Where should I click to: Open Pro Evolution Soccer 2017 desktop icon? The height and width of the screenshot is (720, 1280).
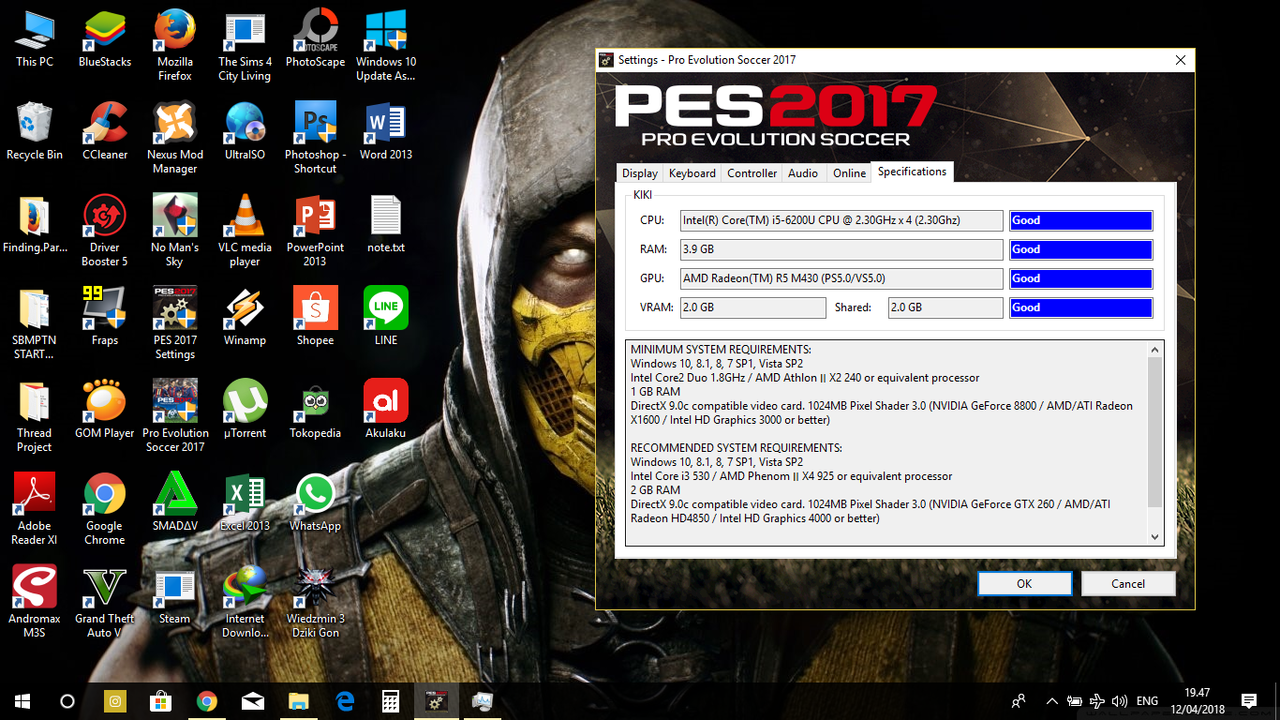pyautogui.click(x=175, y=418)
